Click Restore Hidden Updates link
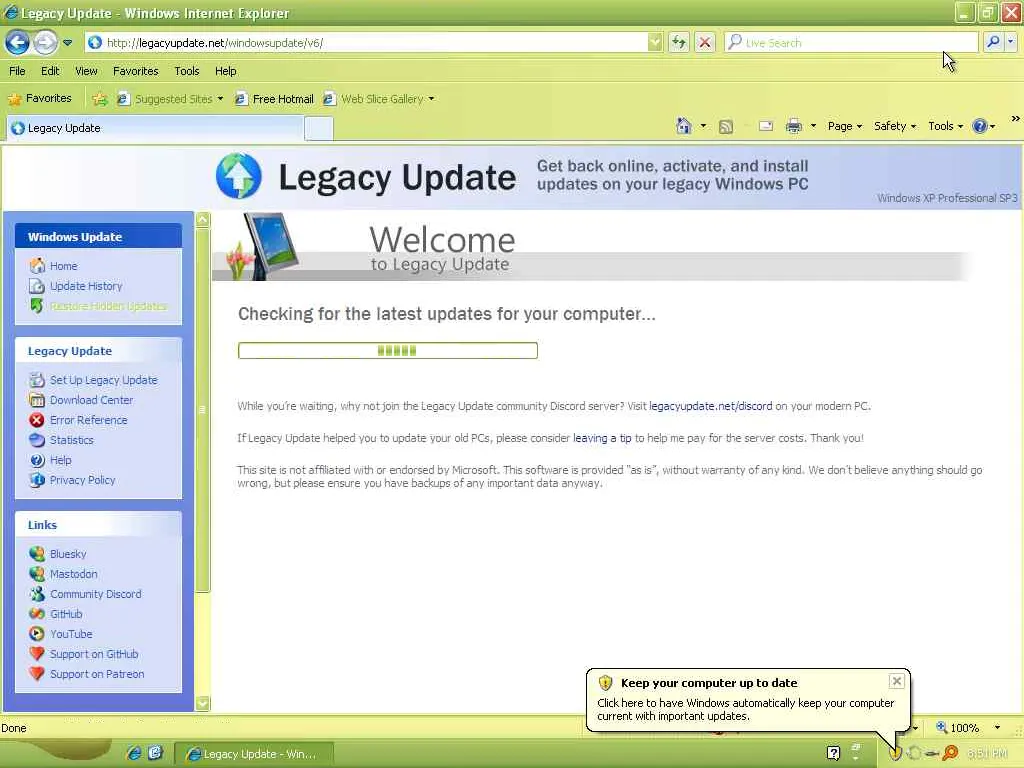Viewport: 1024px width, 768px height. pos(108,306)
